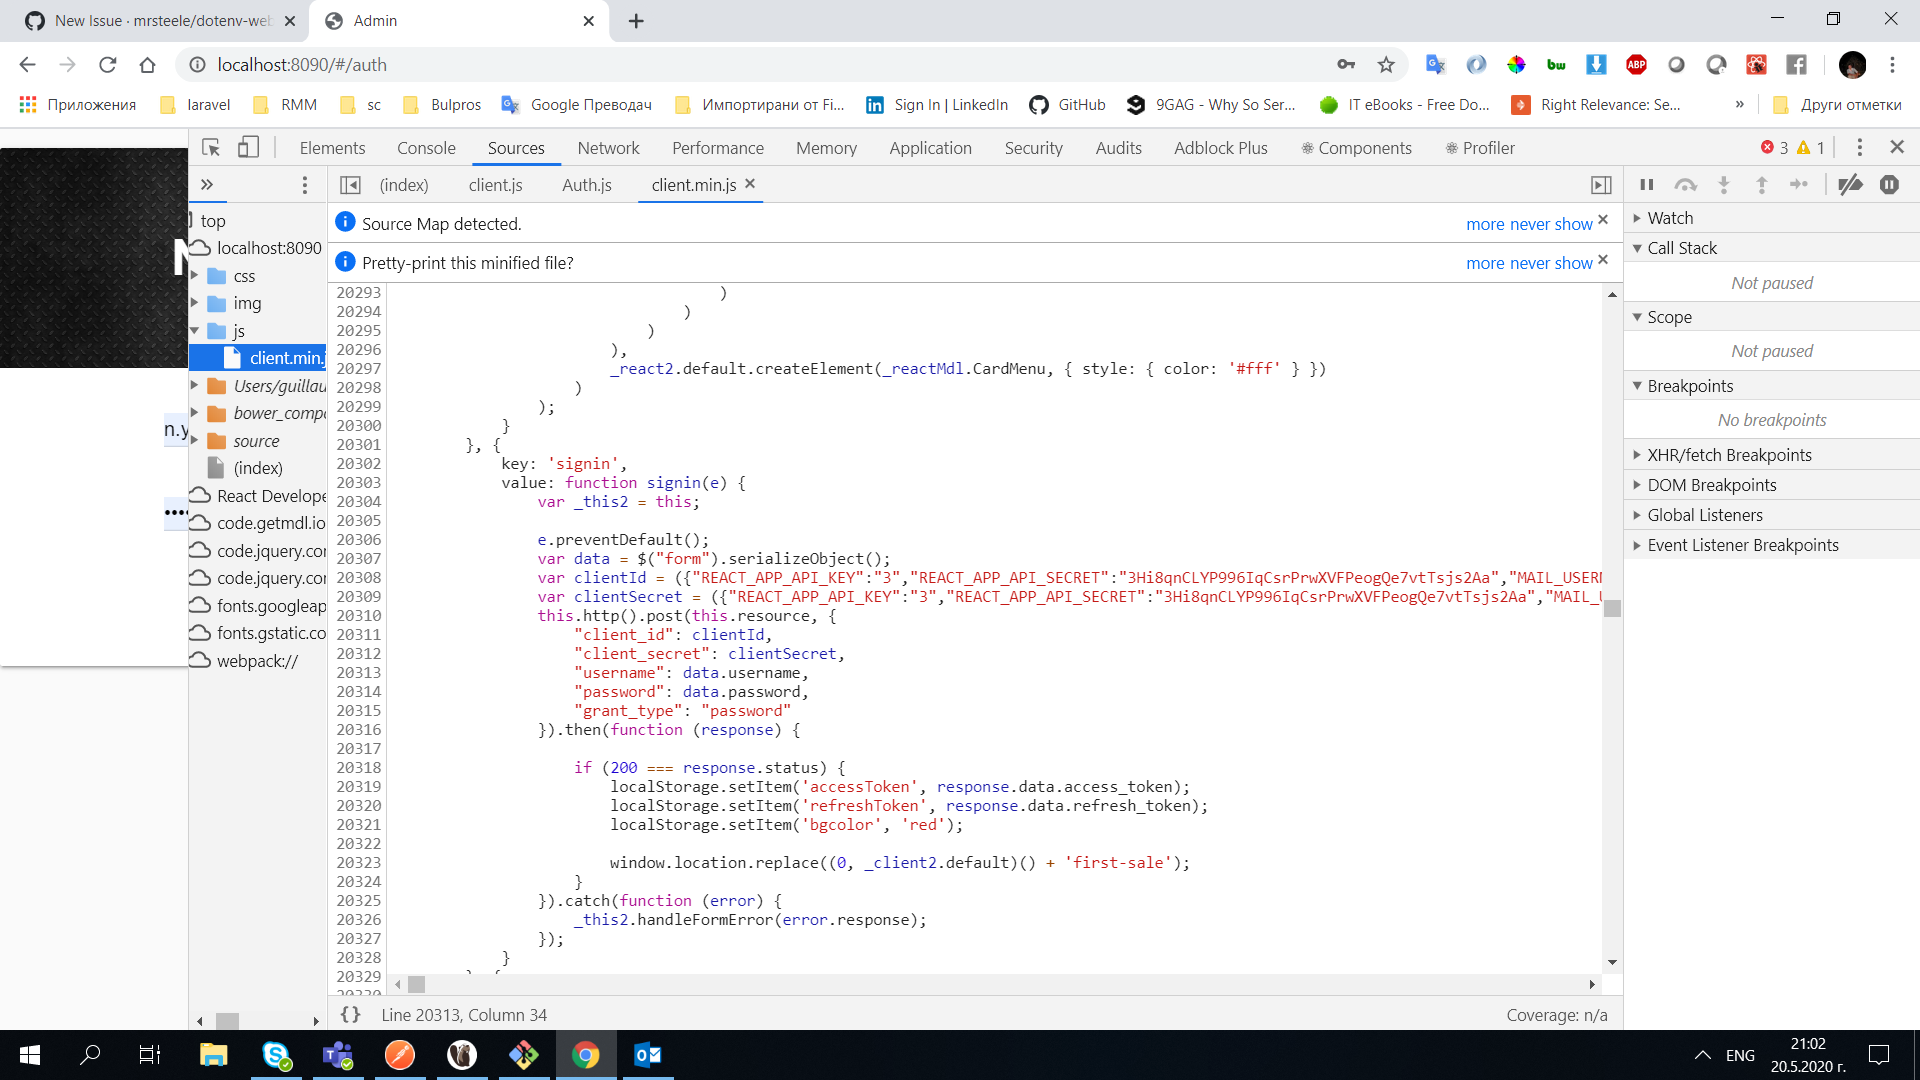Viewport: 1920px width, 1080px height.
Task: Click the inspect element picker icon
Action: click(x=211, y=148)
